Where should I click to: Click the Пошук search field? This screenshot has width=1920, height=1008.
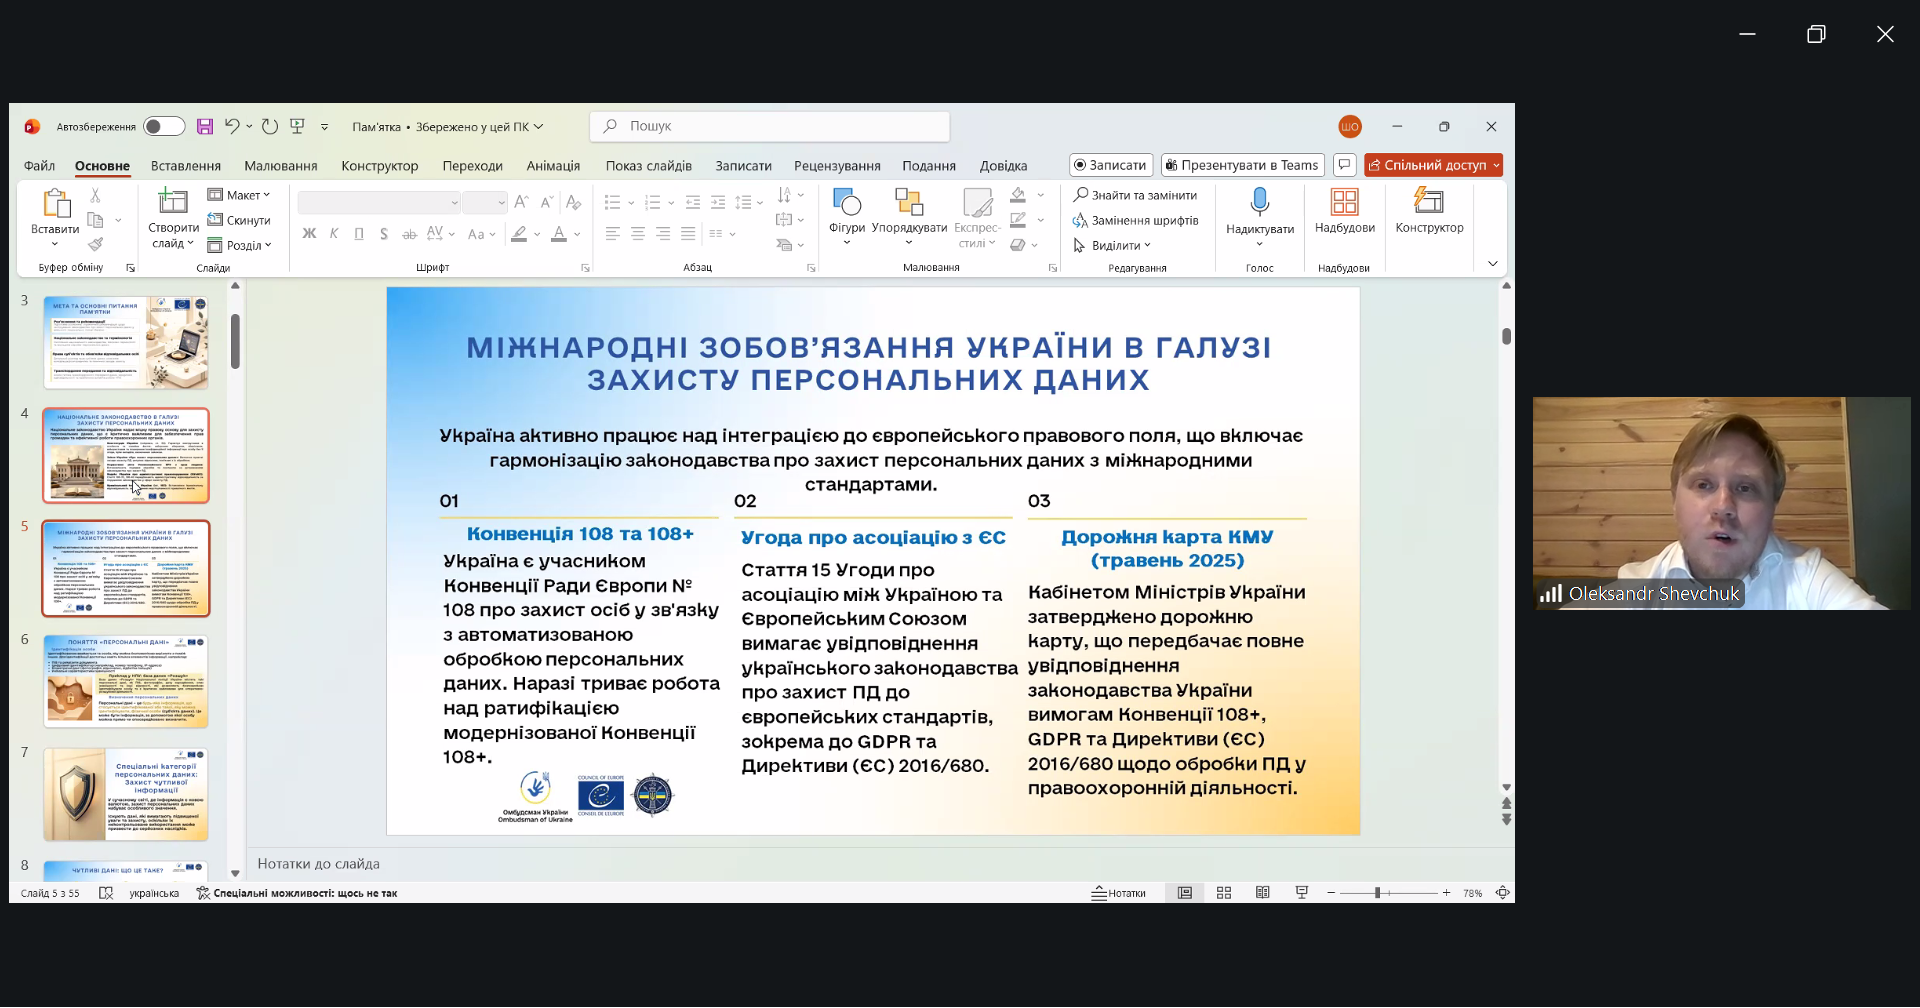point(770,126)
